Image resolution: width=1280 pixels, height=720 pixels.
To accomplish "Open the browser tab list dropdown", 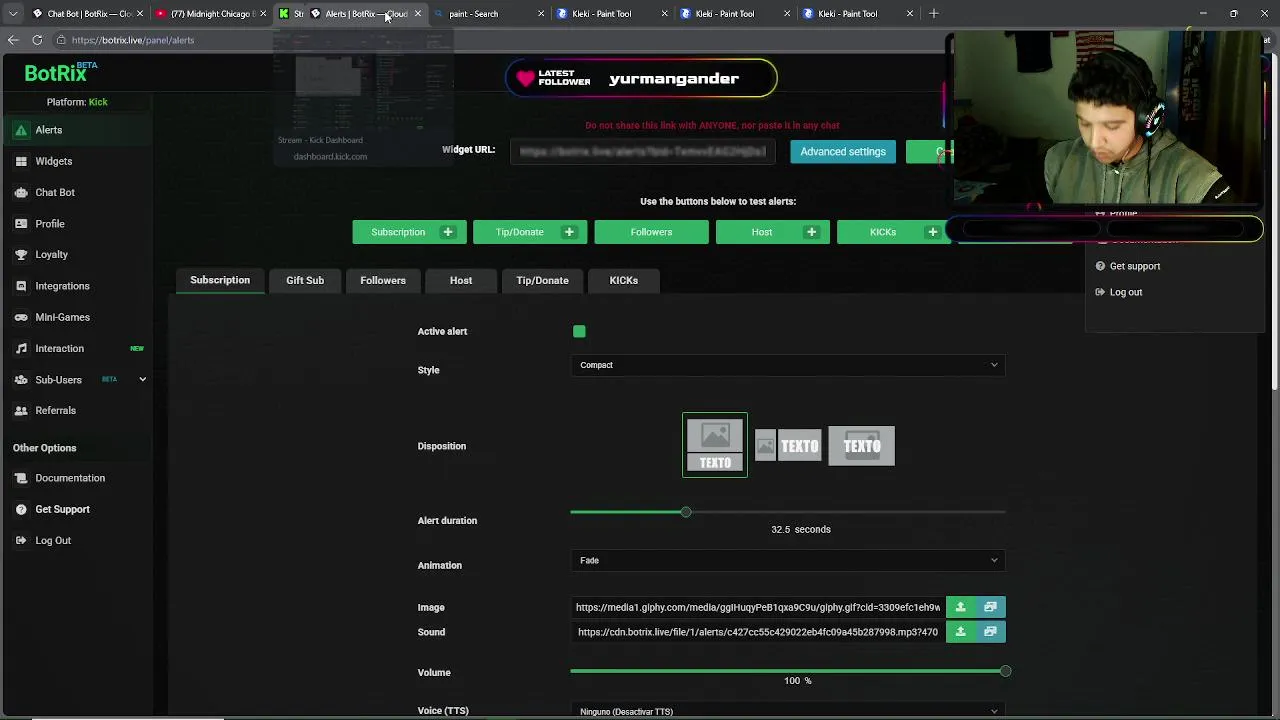I will coord(12,13).
